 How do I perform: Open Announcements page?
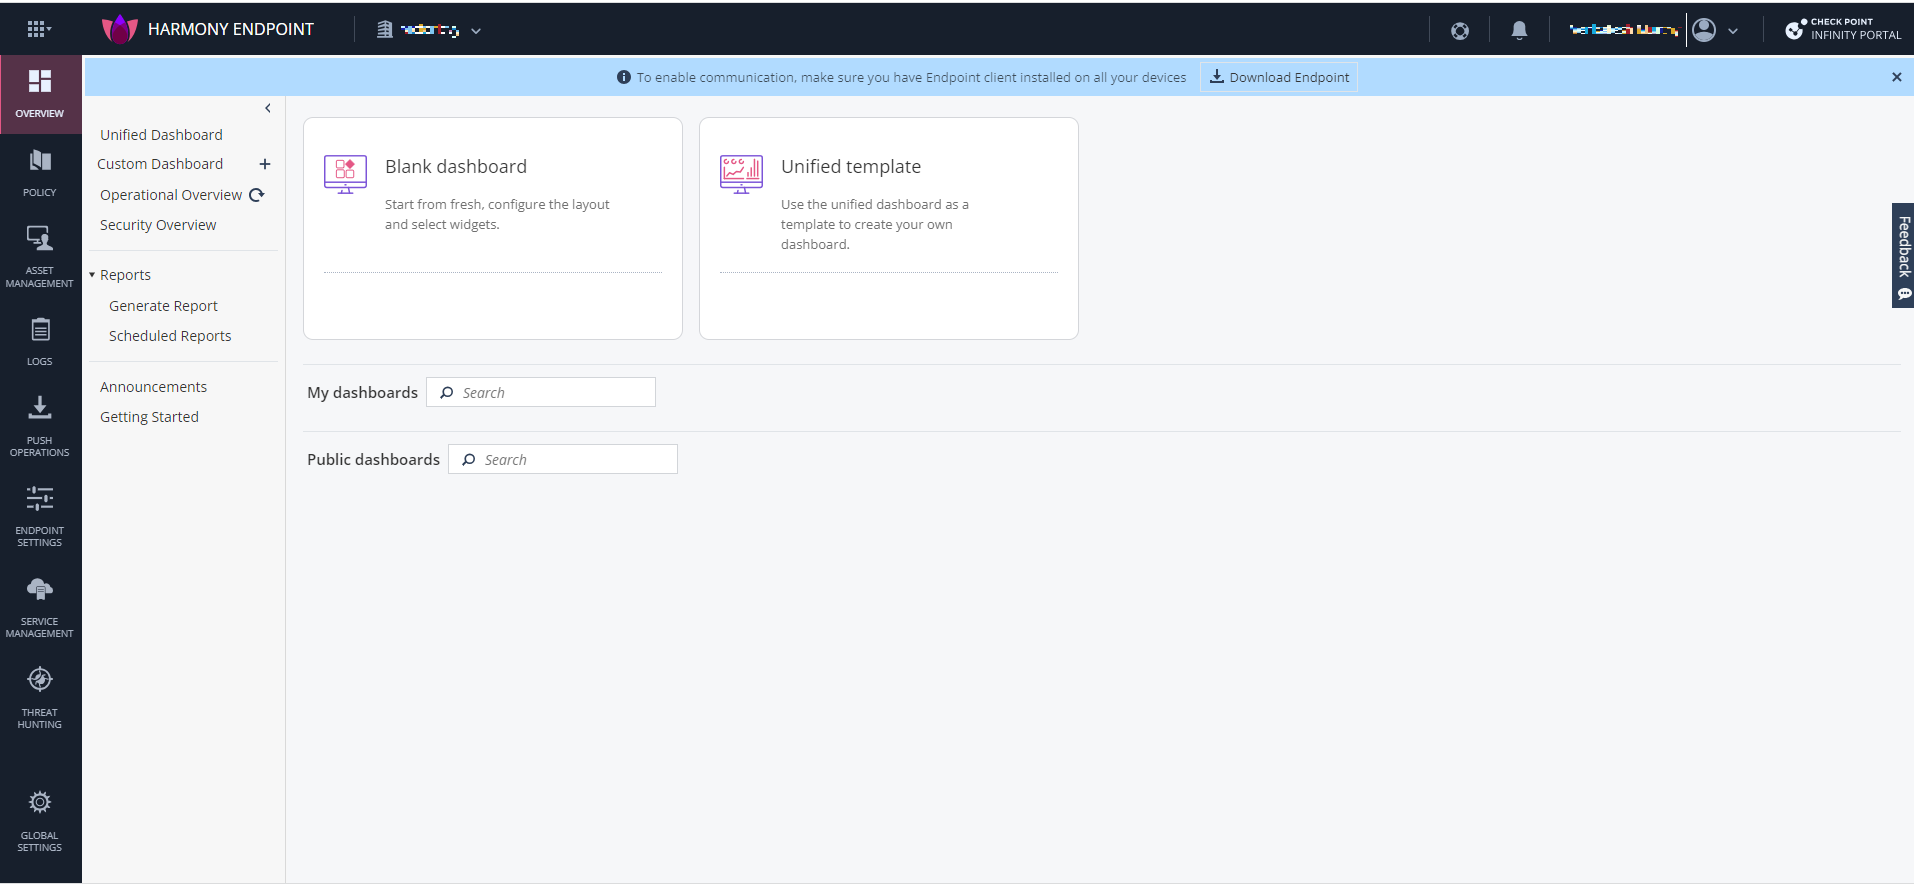153,387
